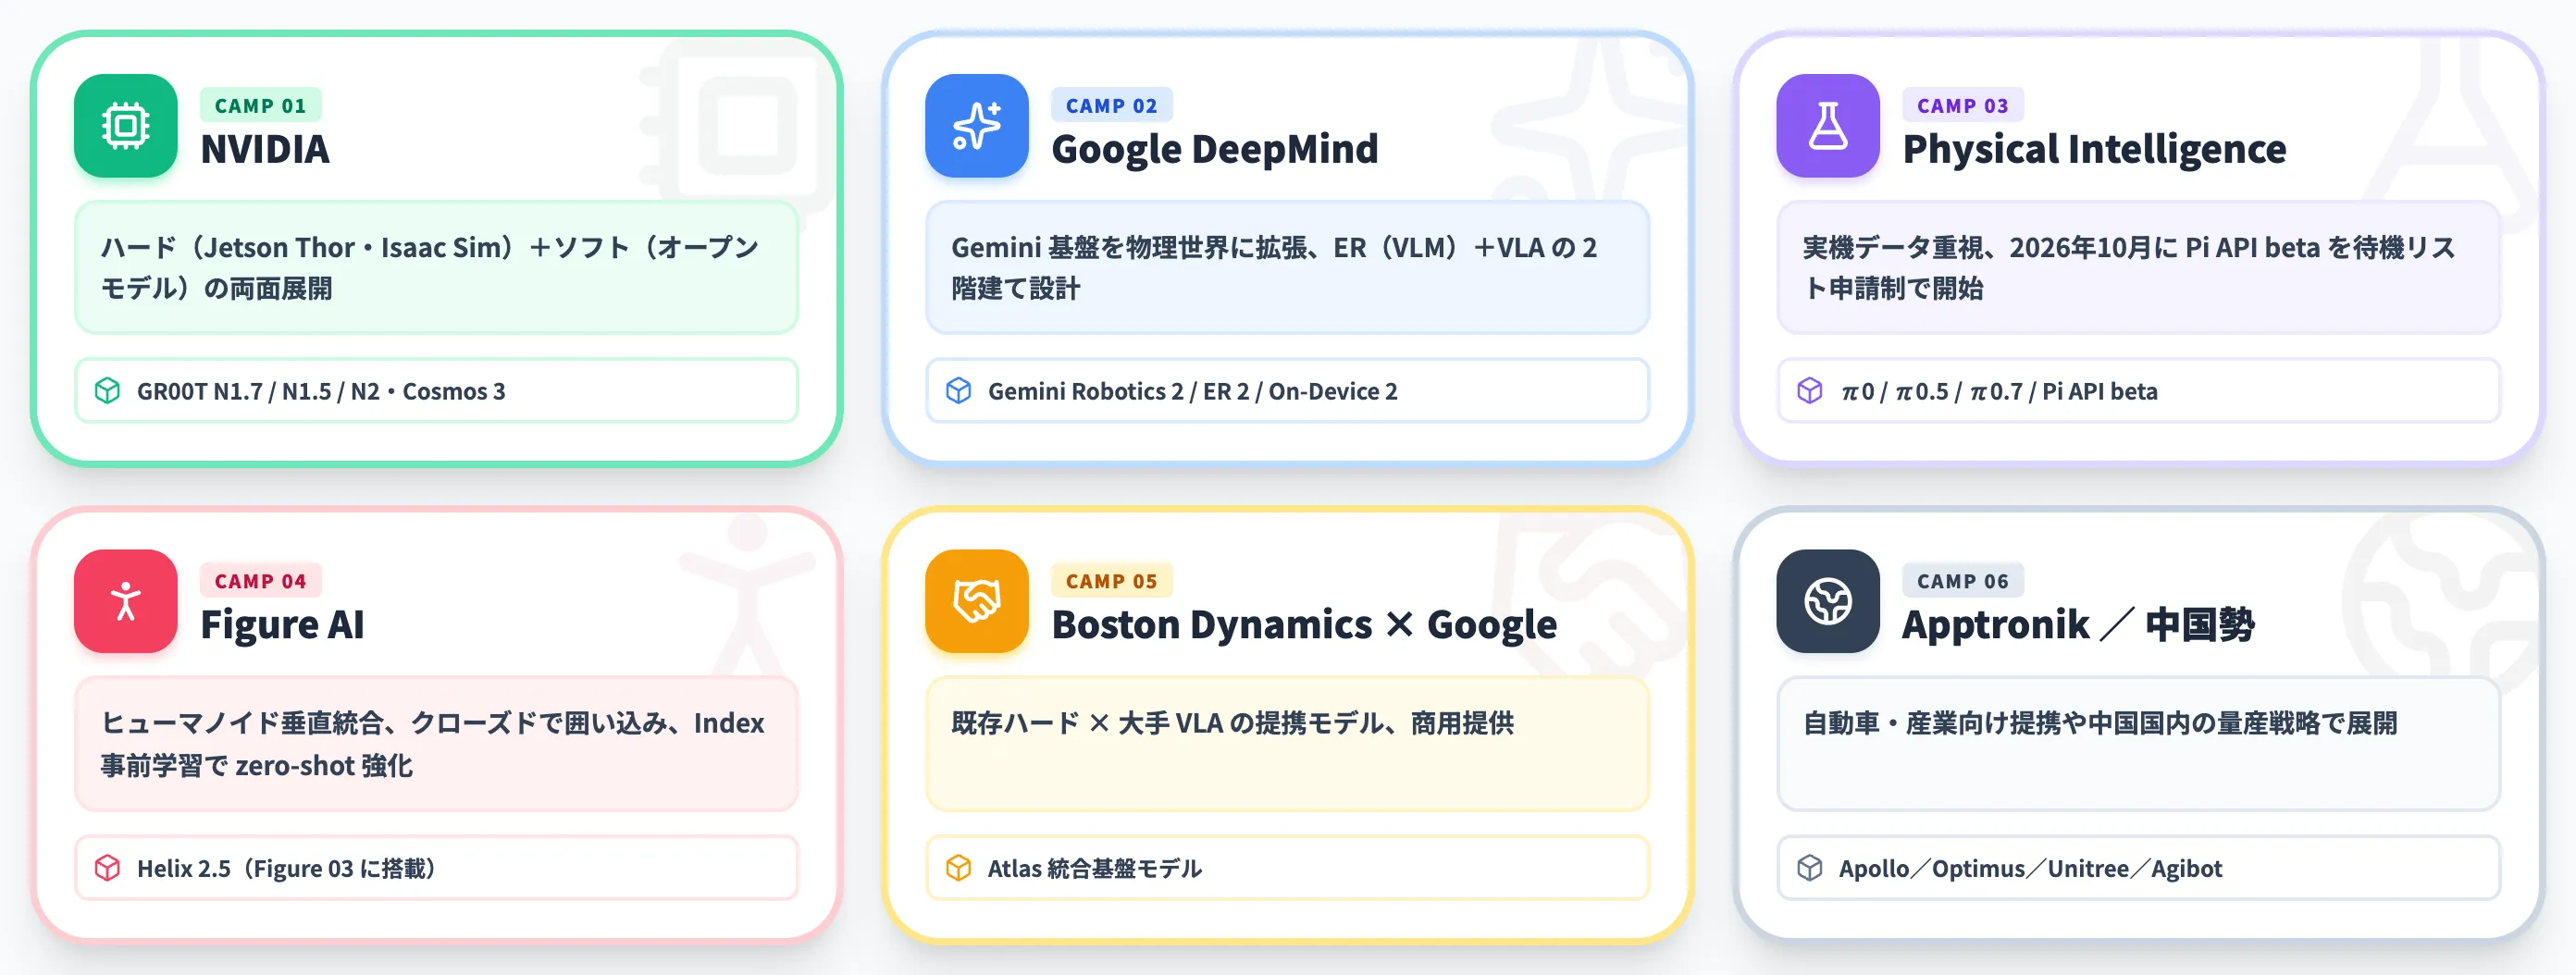Click the CAMP 04 badge

click(x=260, y=581)
